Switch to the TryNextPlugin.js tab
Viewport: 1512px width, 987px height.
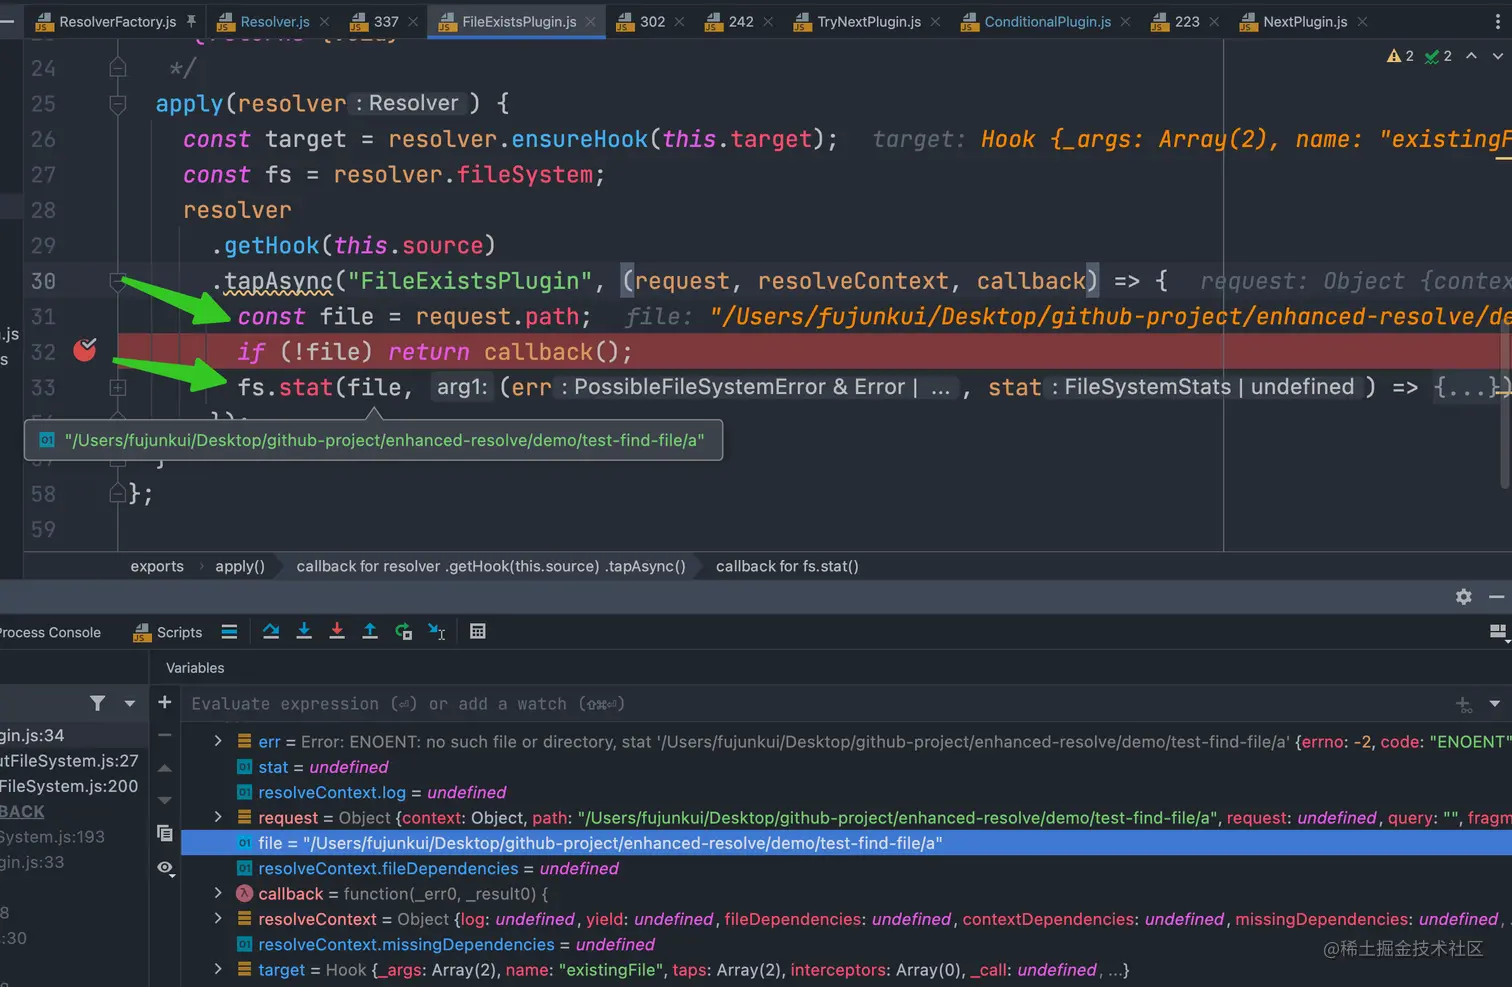868,21
